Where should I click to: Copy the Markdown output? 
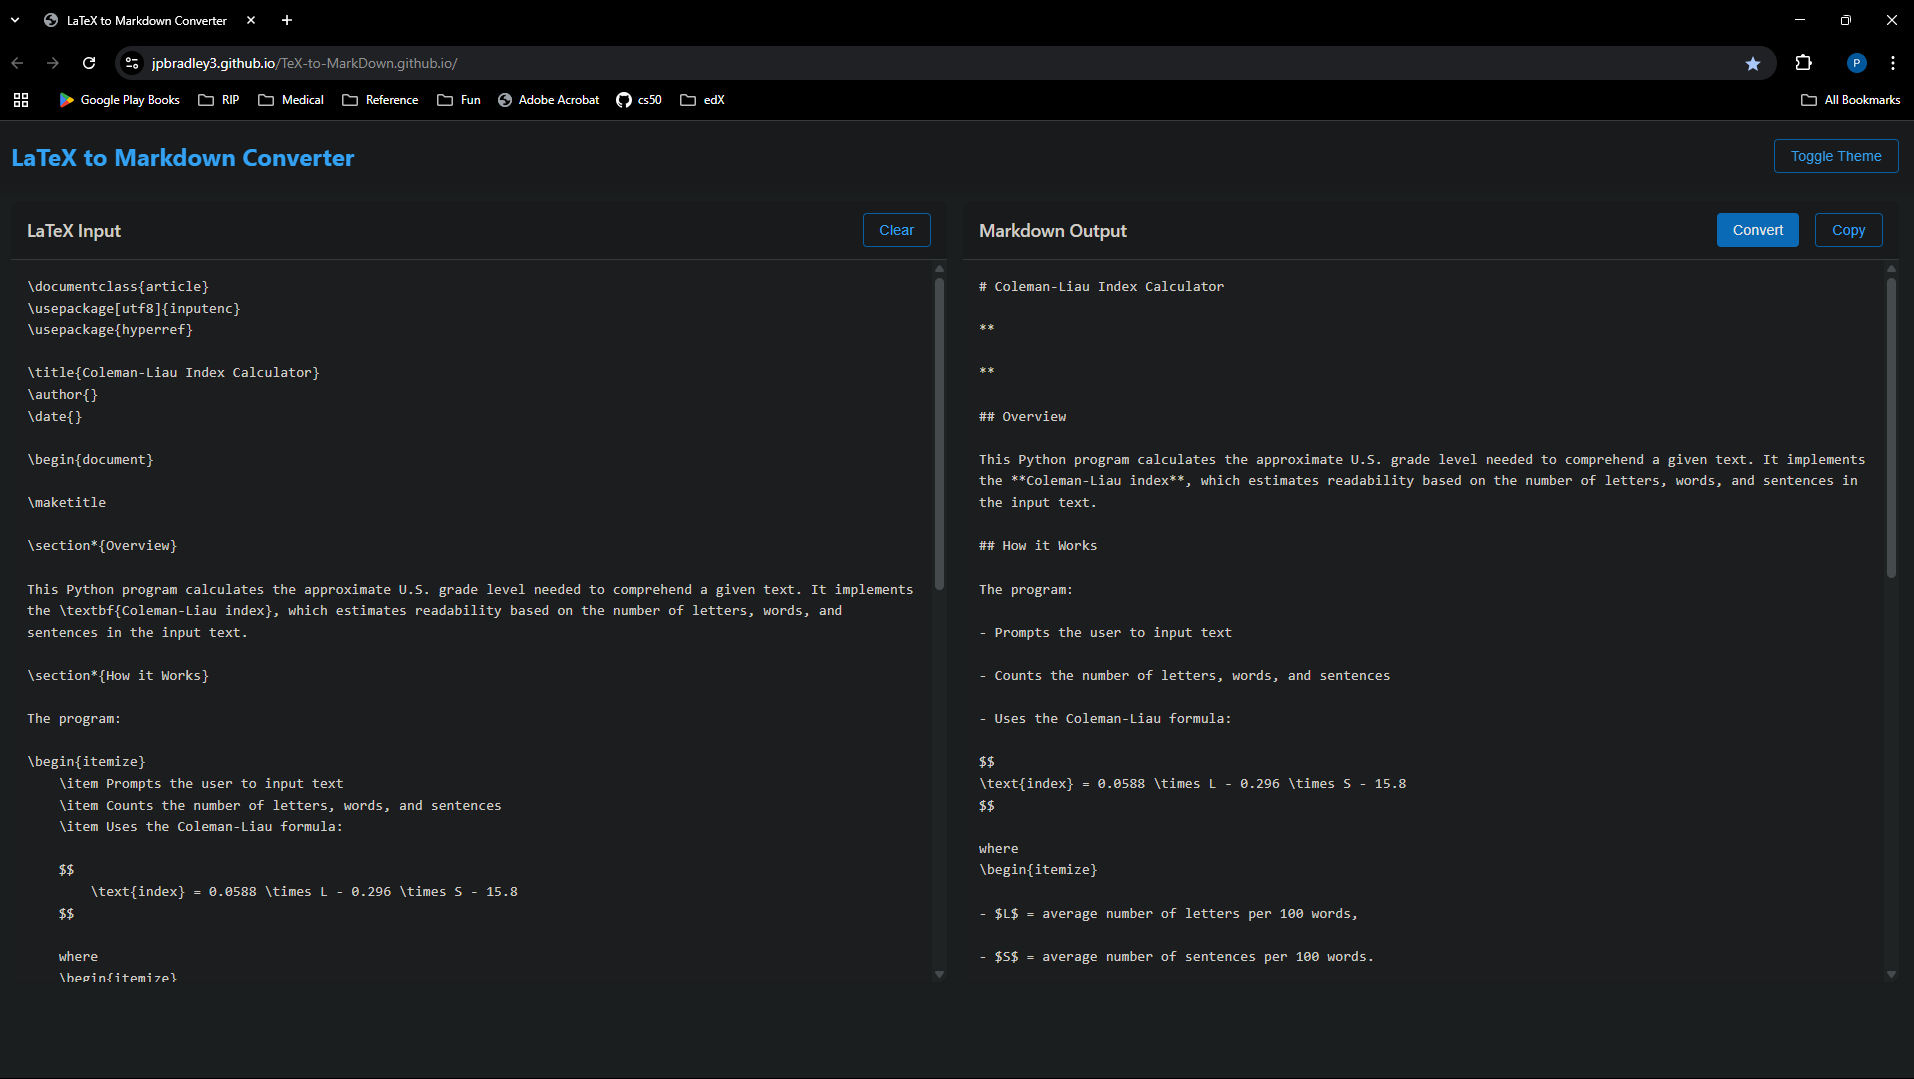point(1848,230)
